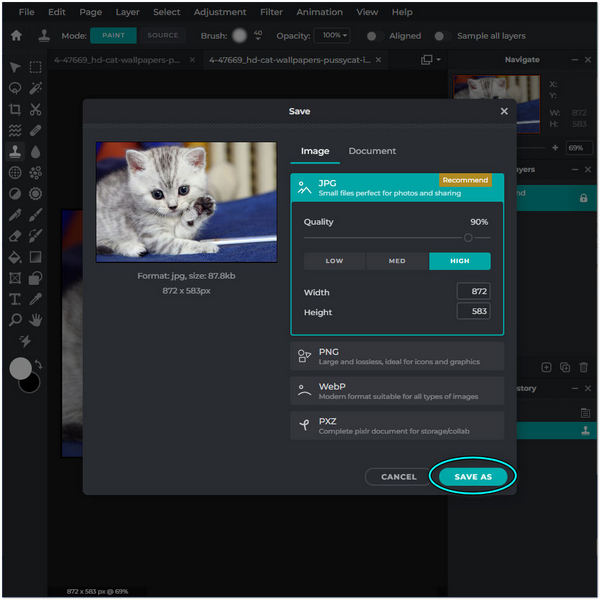Expand the PNG format option
Image resolution: width=600 pixels, height=600 pixels.
pyautogui.click(x=397, y=357)
